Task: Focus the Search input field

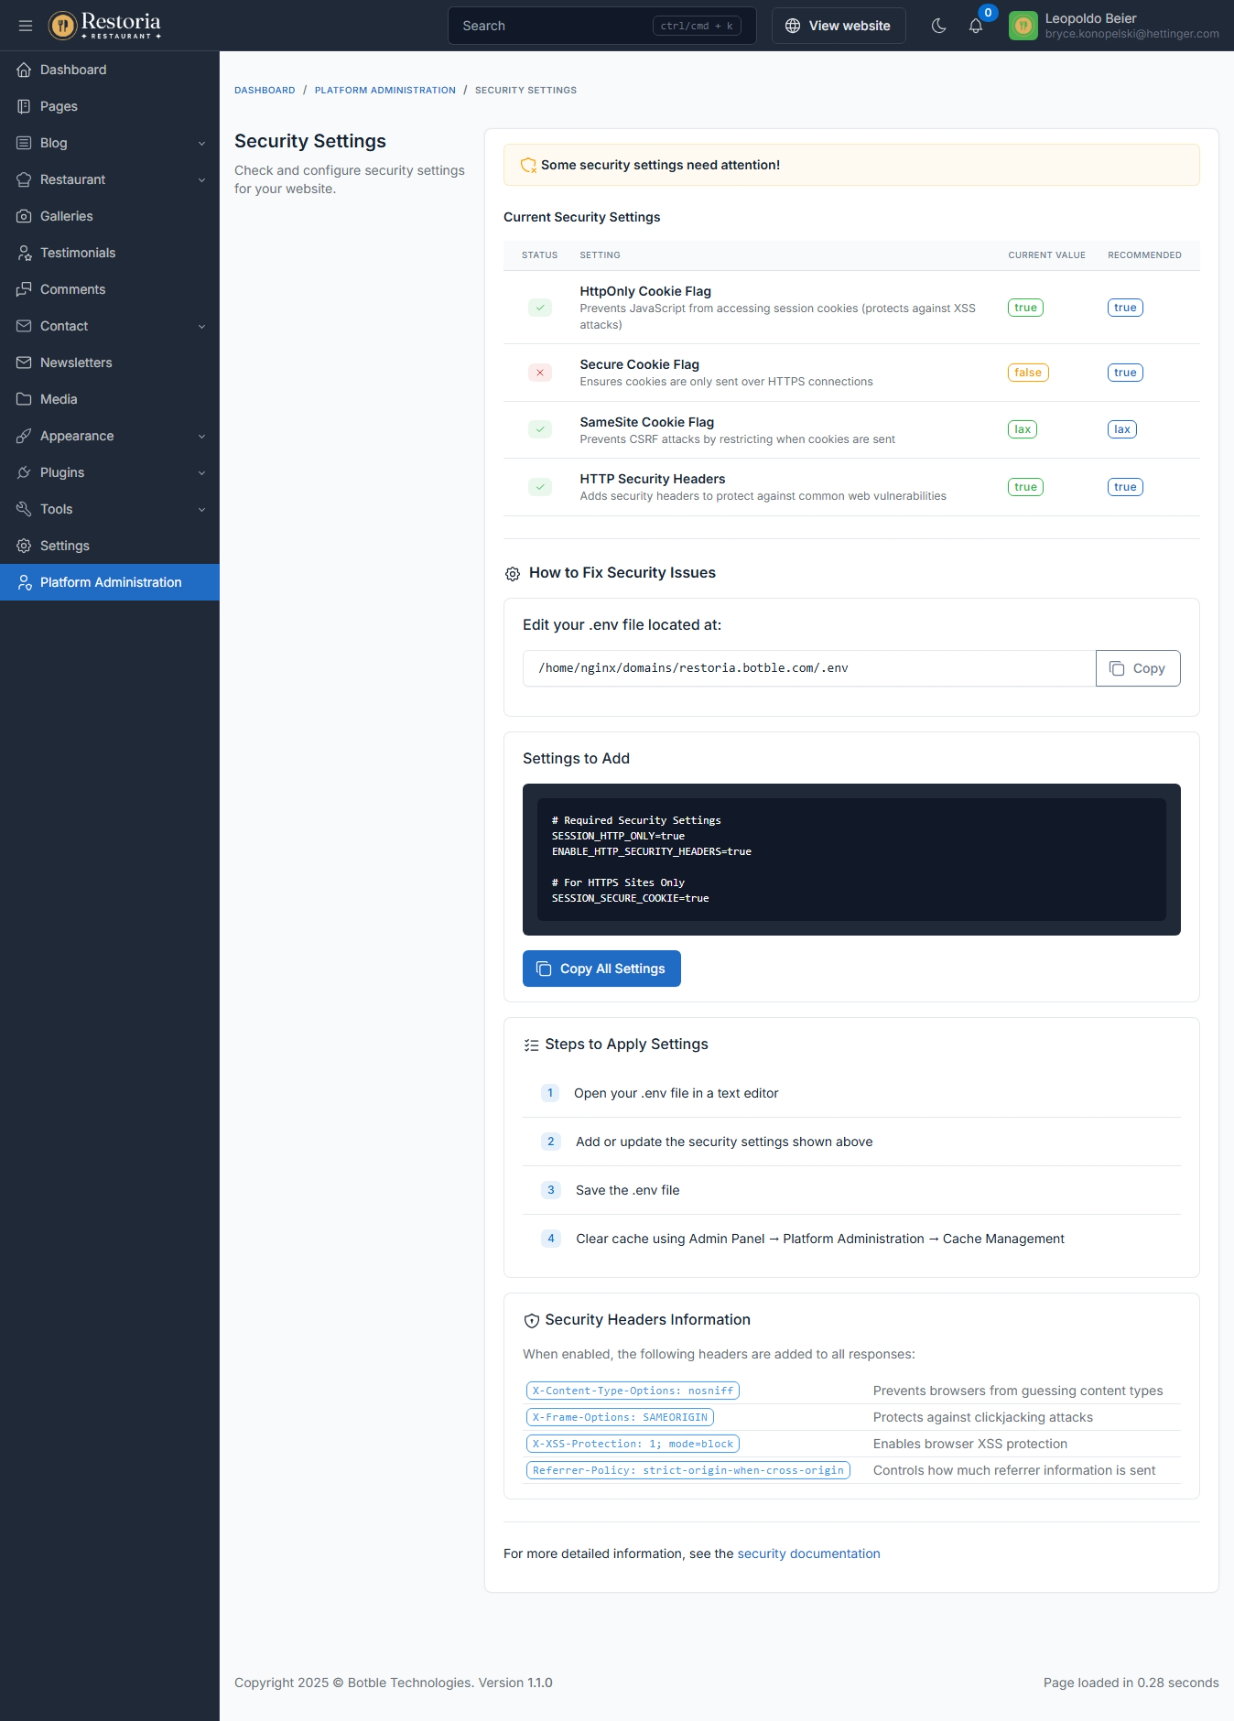Action: 552,26
